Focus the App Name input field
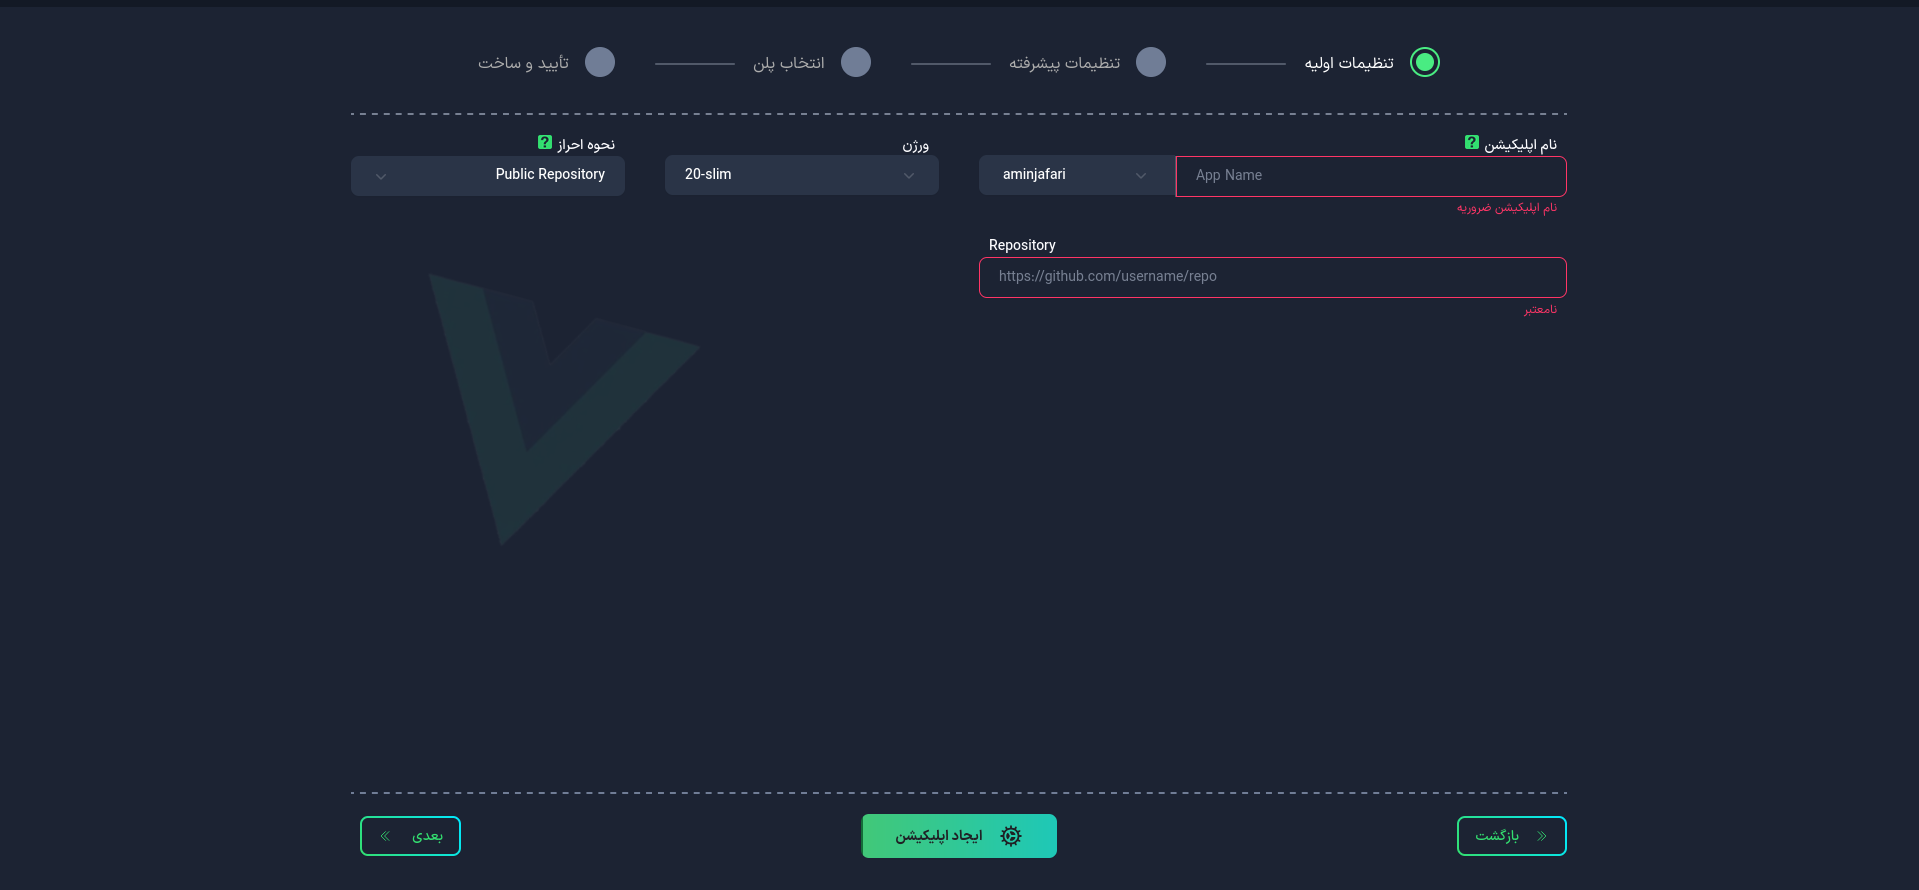Viewport: 1919px width, 890px height. 1371,176
